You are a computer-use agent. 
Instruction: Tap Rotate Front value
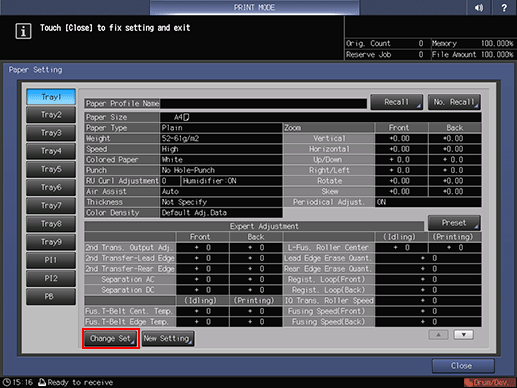pyautogui.click(x=401, y=181)
